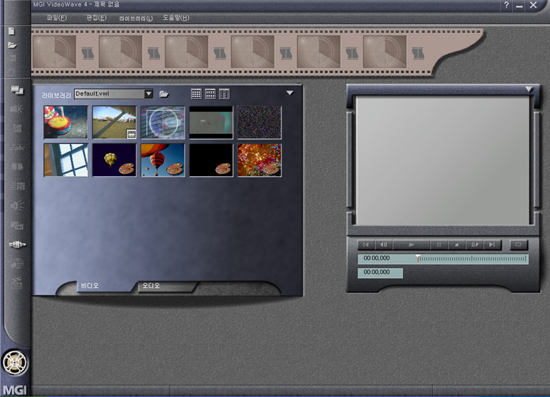Select the yellow balloon on dark thumbnail
This screenshot has width=550, height=397.
pos(114,160)
